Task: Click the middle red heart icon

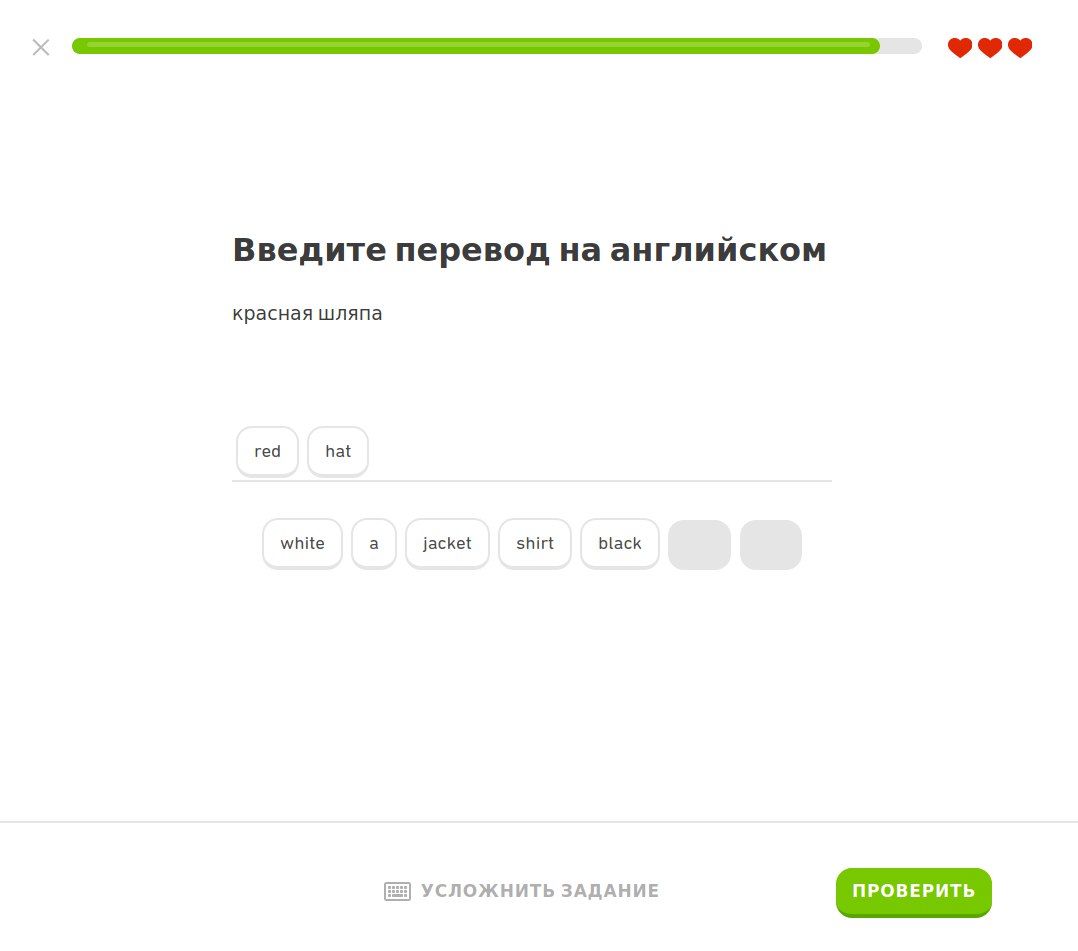Action: coord(990,47)
